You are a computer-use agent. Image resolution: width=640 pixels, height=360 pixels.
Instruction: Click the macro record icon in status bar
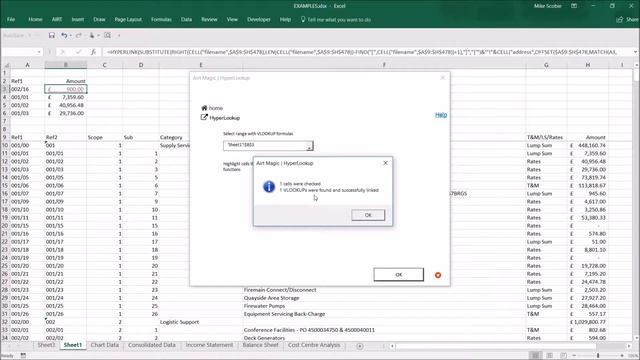[23, 356]
